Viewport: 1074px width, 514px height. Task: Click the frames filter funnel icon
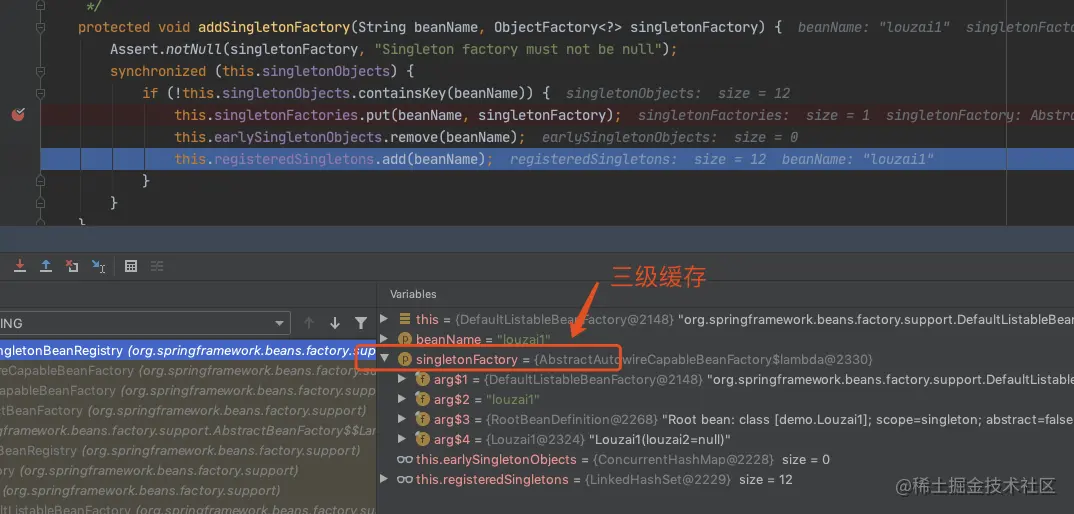tap(360, 323)
